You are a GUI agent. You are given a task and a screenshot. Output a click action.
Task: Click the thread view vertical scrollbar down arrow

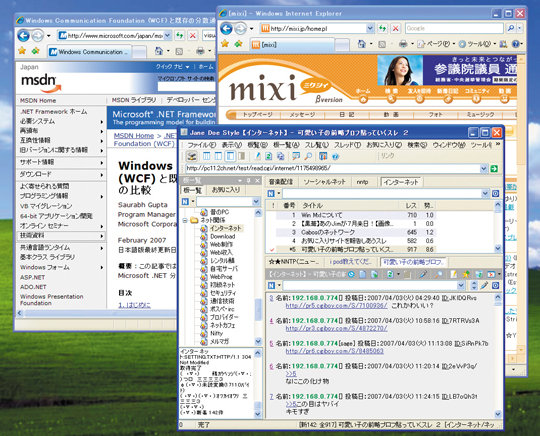(x=498, y=414)
